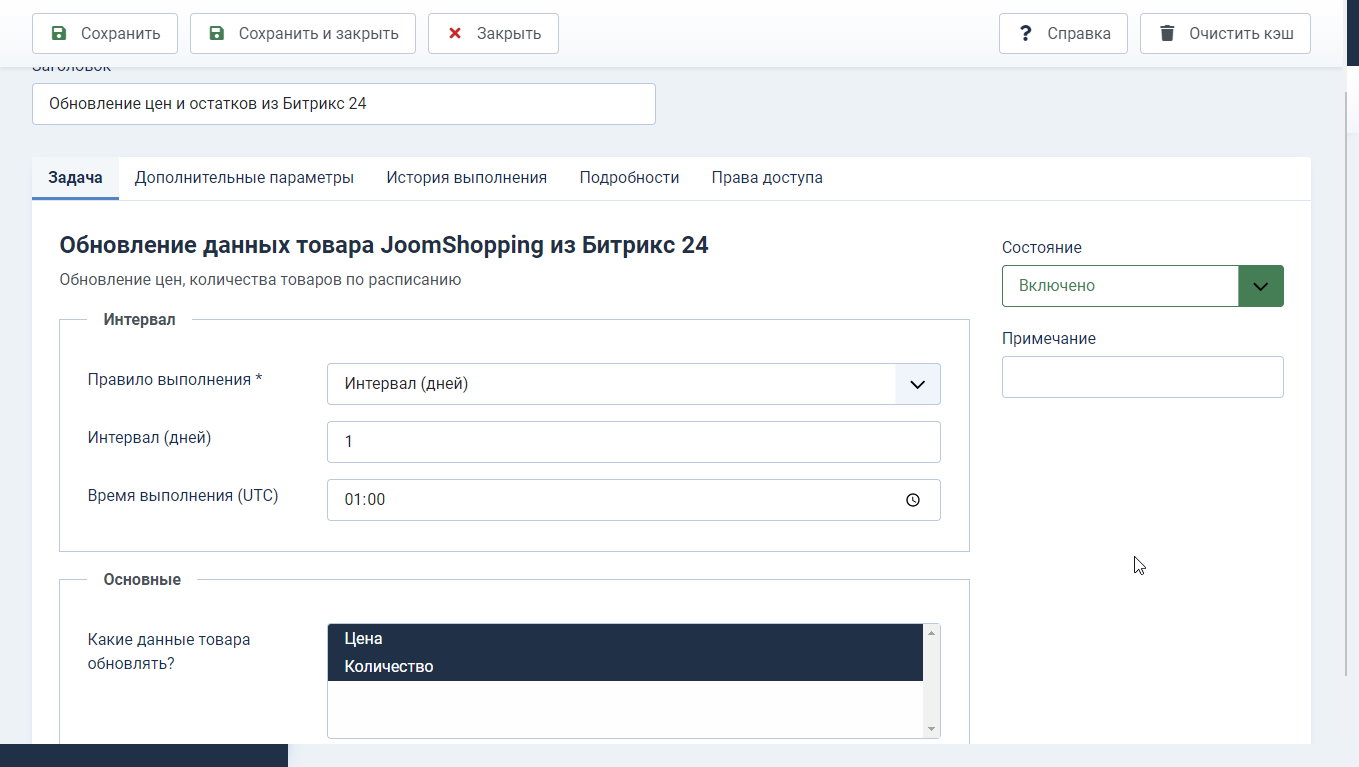The width and height of the screenshot is (1359, 767).
Task: Click the floppy disk save icon
Action: (57, 32)
